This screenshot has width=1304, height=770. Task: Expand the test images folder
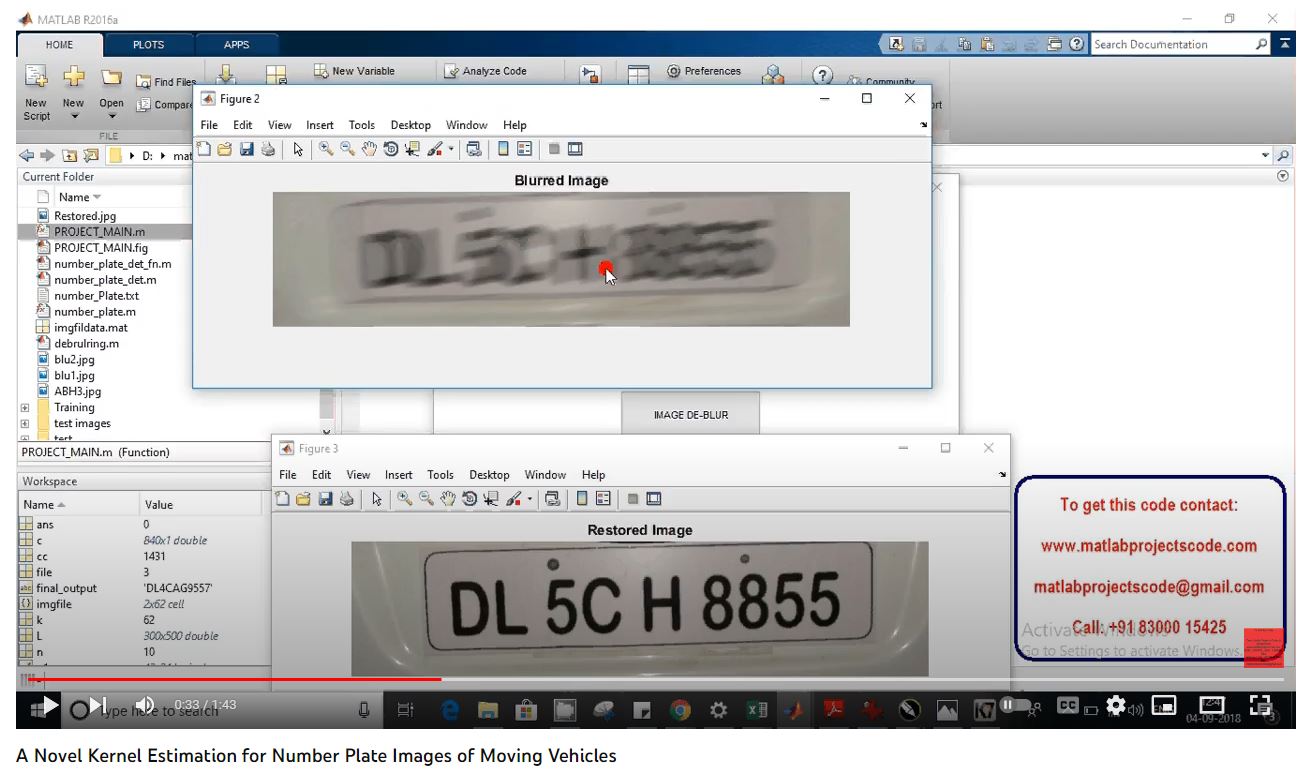coord(25,424)
